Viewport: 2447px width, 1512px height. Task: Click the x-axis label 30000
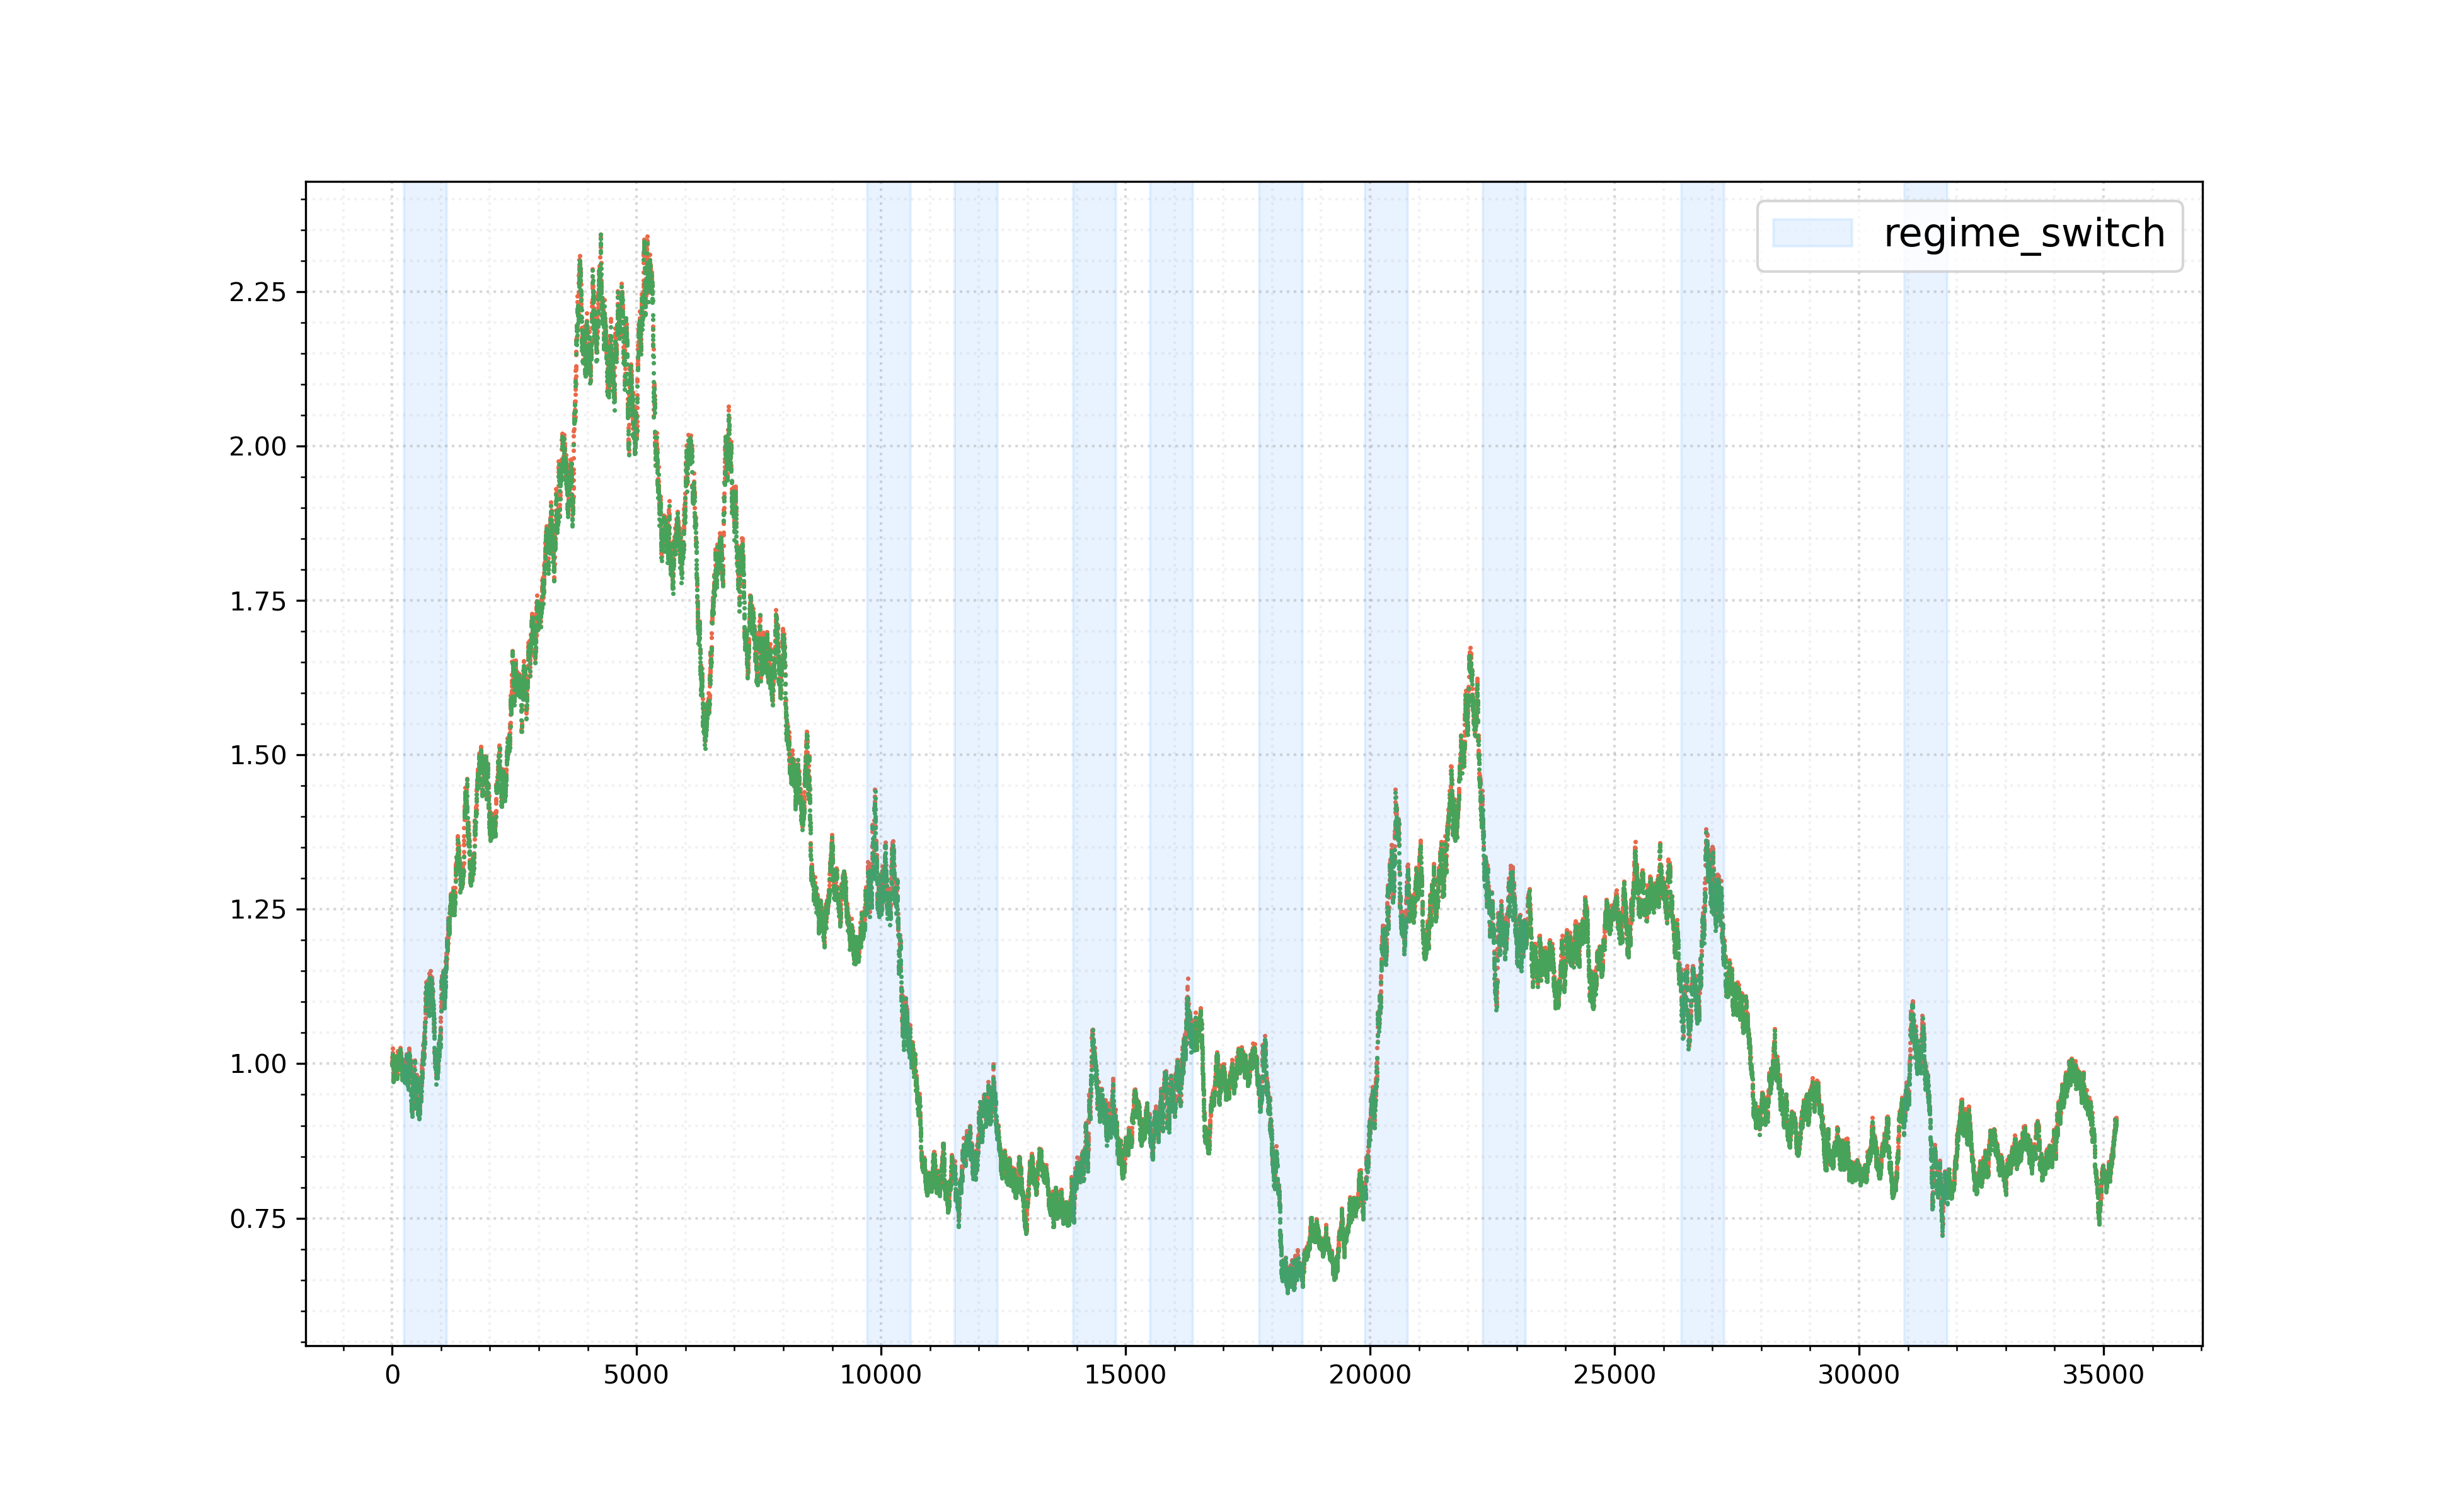pyautogui.click(x=1859, y=1375)
